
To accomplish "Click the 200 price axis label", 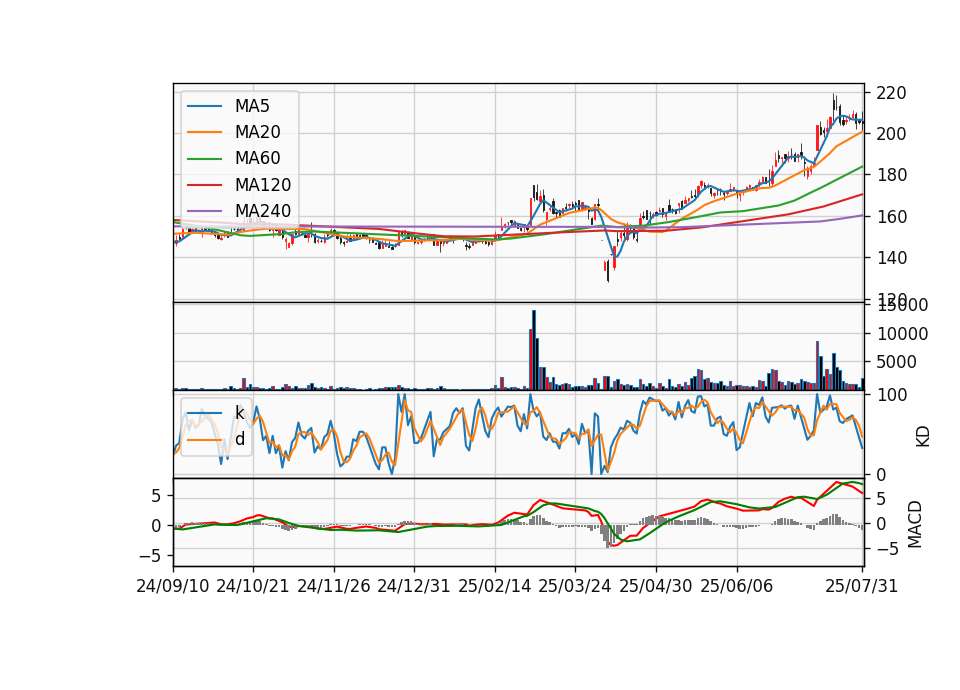I will [x=891, y=134].
